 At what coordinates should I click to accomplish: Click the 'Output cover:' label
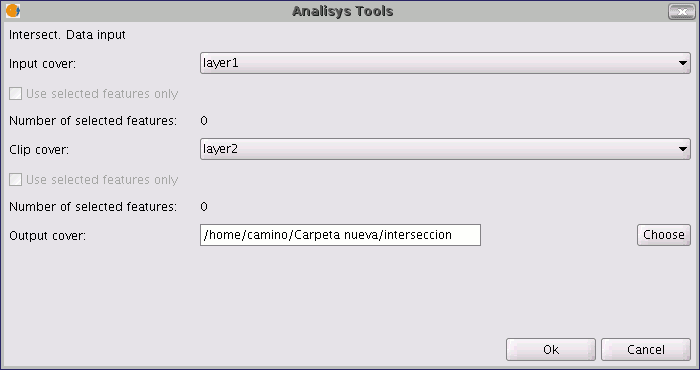47,236
